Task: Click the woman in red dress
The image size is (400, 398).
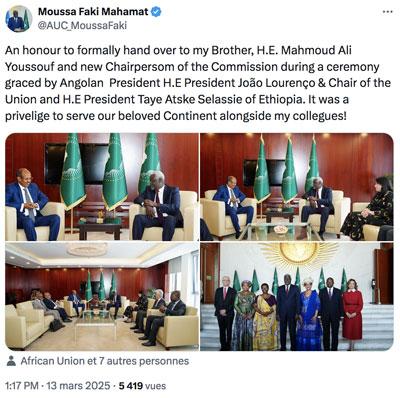Action: point(352,313)
